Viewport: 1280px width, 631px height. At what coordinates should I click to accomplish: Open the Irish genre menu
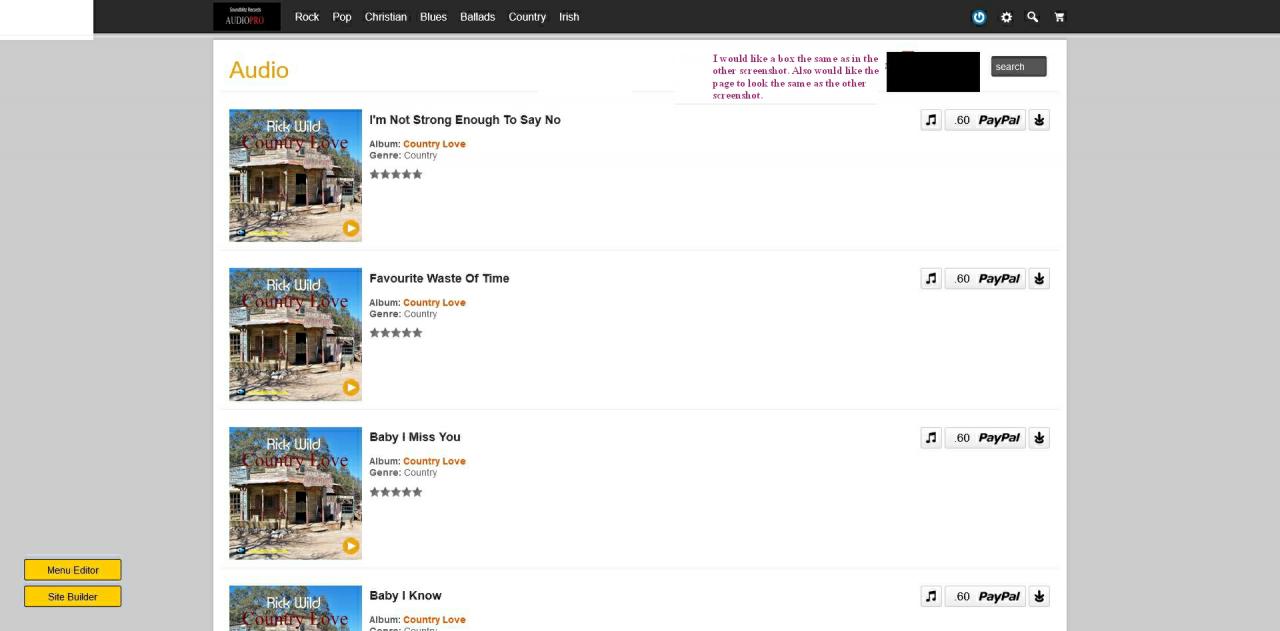[x=569, y=17]
